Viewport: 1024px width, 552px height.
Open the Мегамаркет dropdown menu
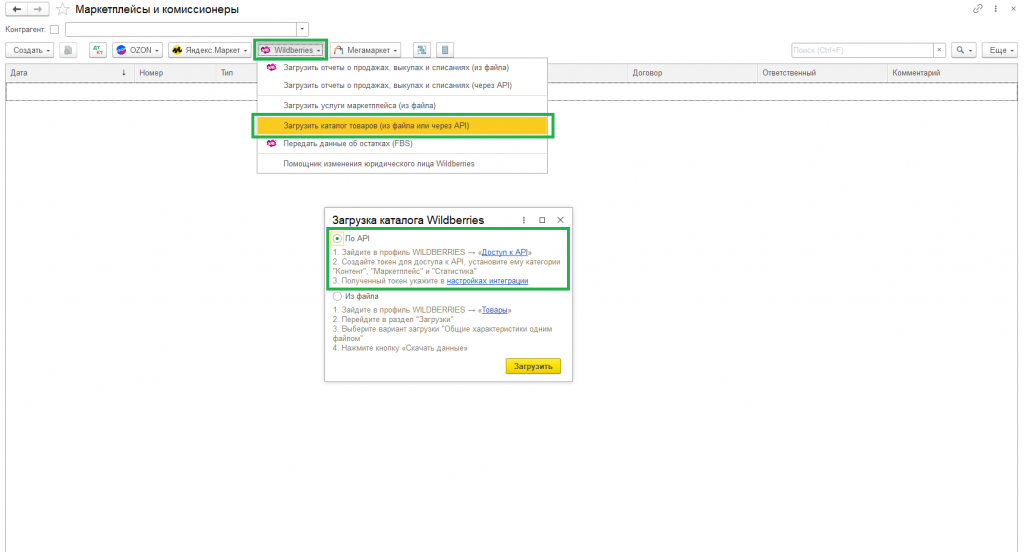[x=366, y=50]
